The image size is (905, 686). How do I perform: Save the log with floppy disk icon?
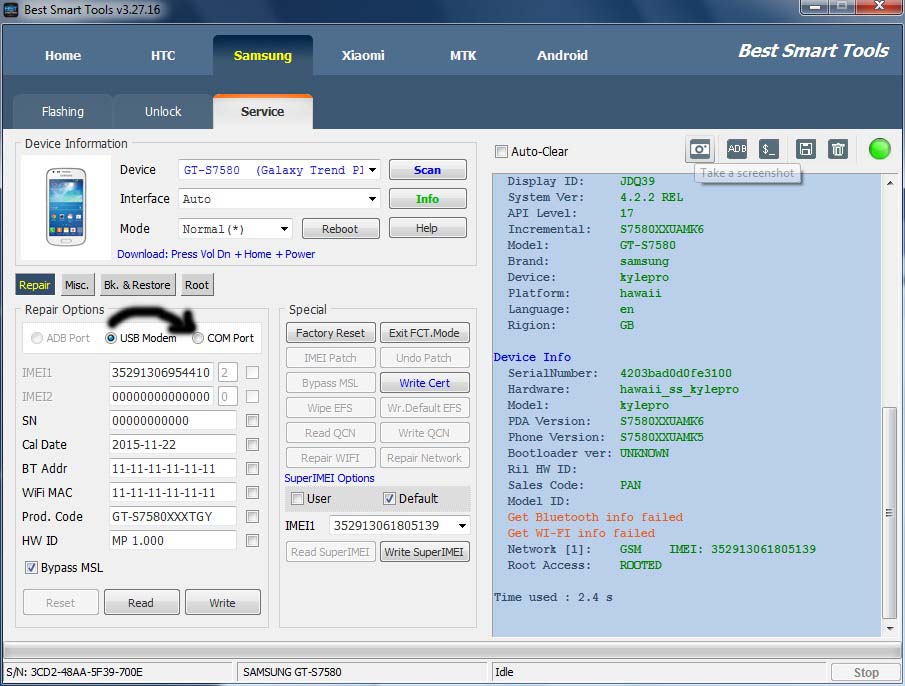point(805,149)
